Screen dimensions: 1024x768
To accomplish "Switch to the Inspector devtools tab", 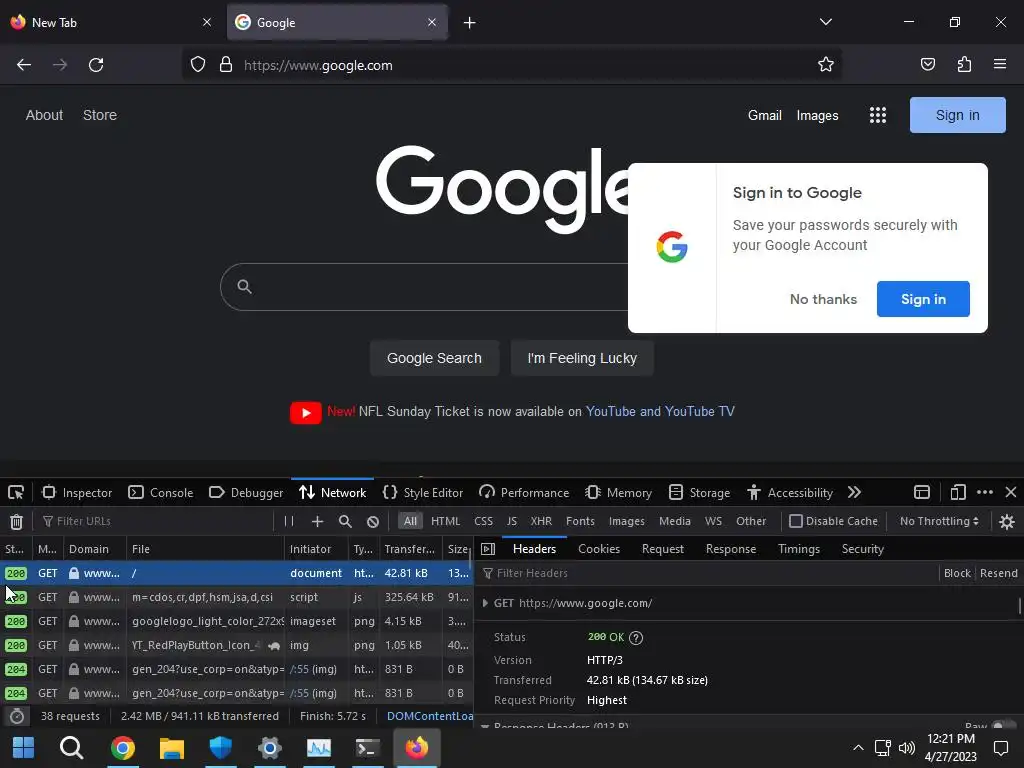I will [77, 492].
